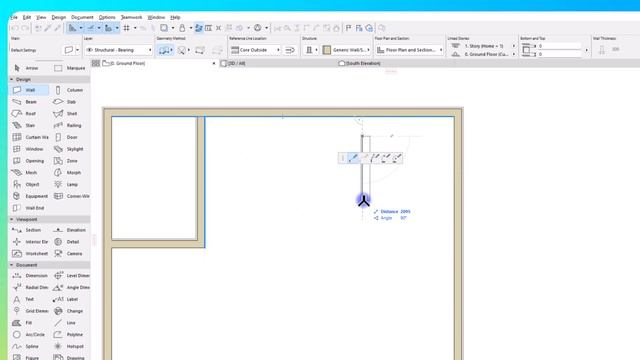Image resolution: width=640 pixels, height=360 pixels.
Task: Select the Dimension tool
Action: pyautogui.click(x=30, y=276)
